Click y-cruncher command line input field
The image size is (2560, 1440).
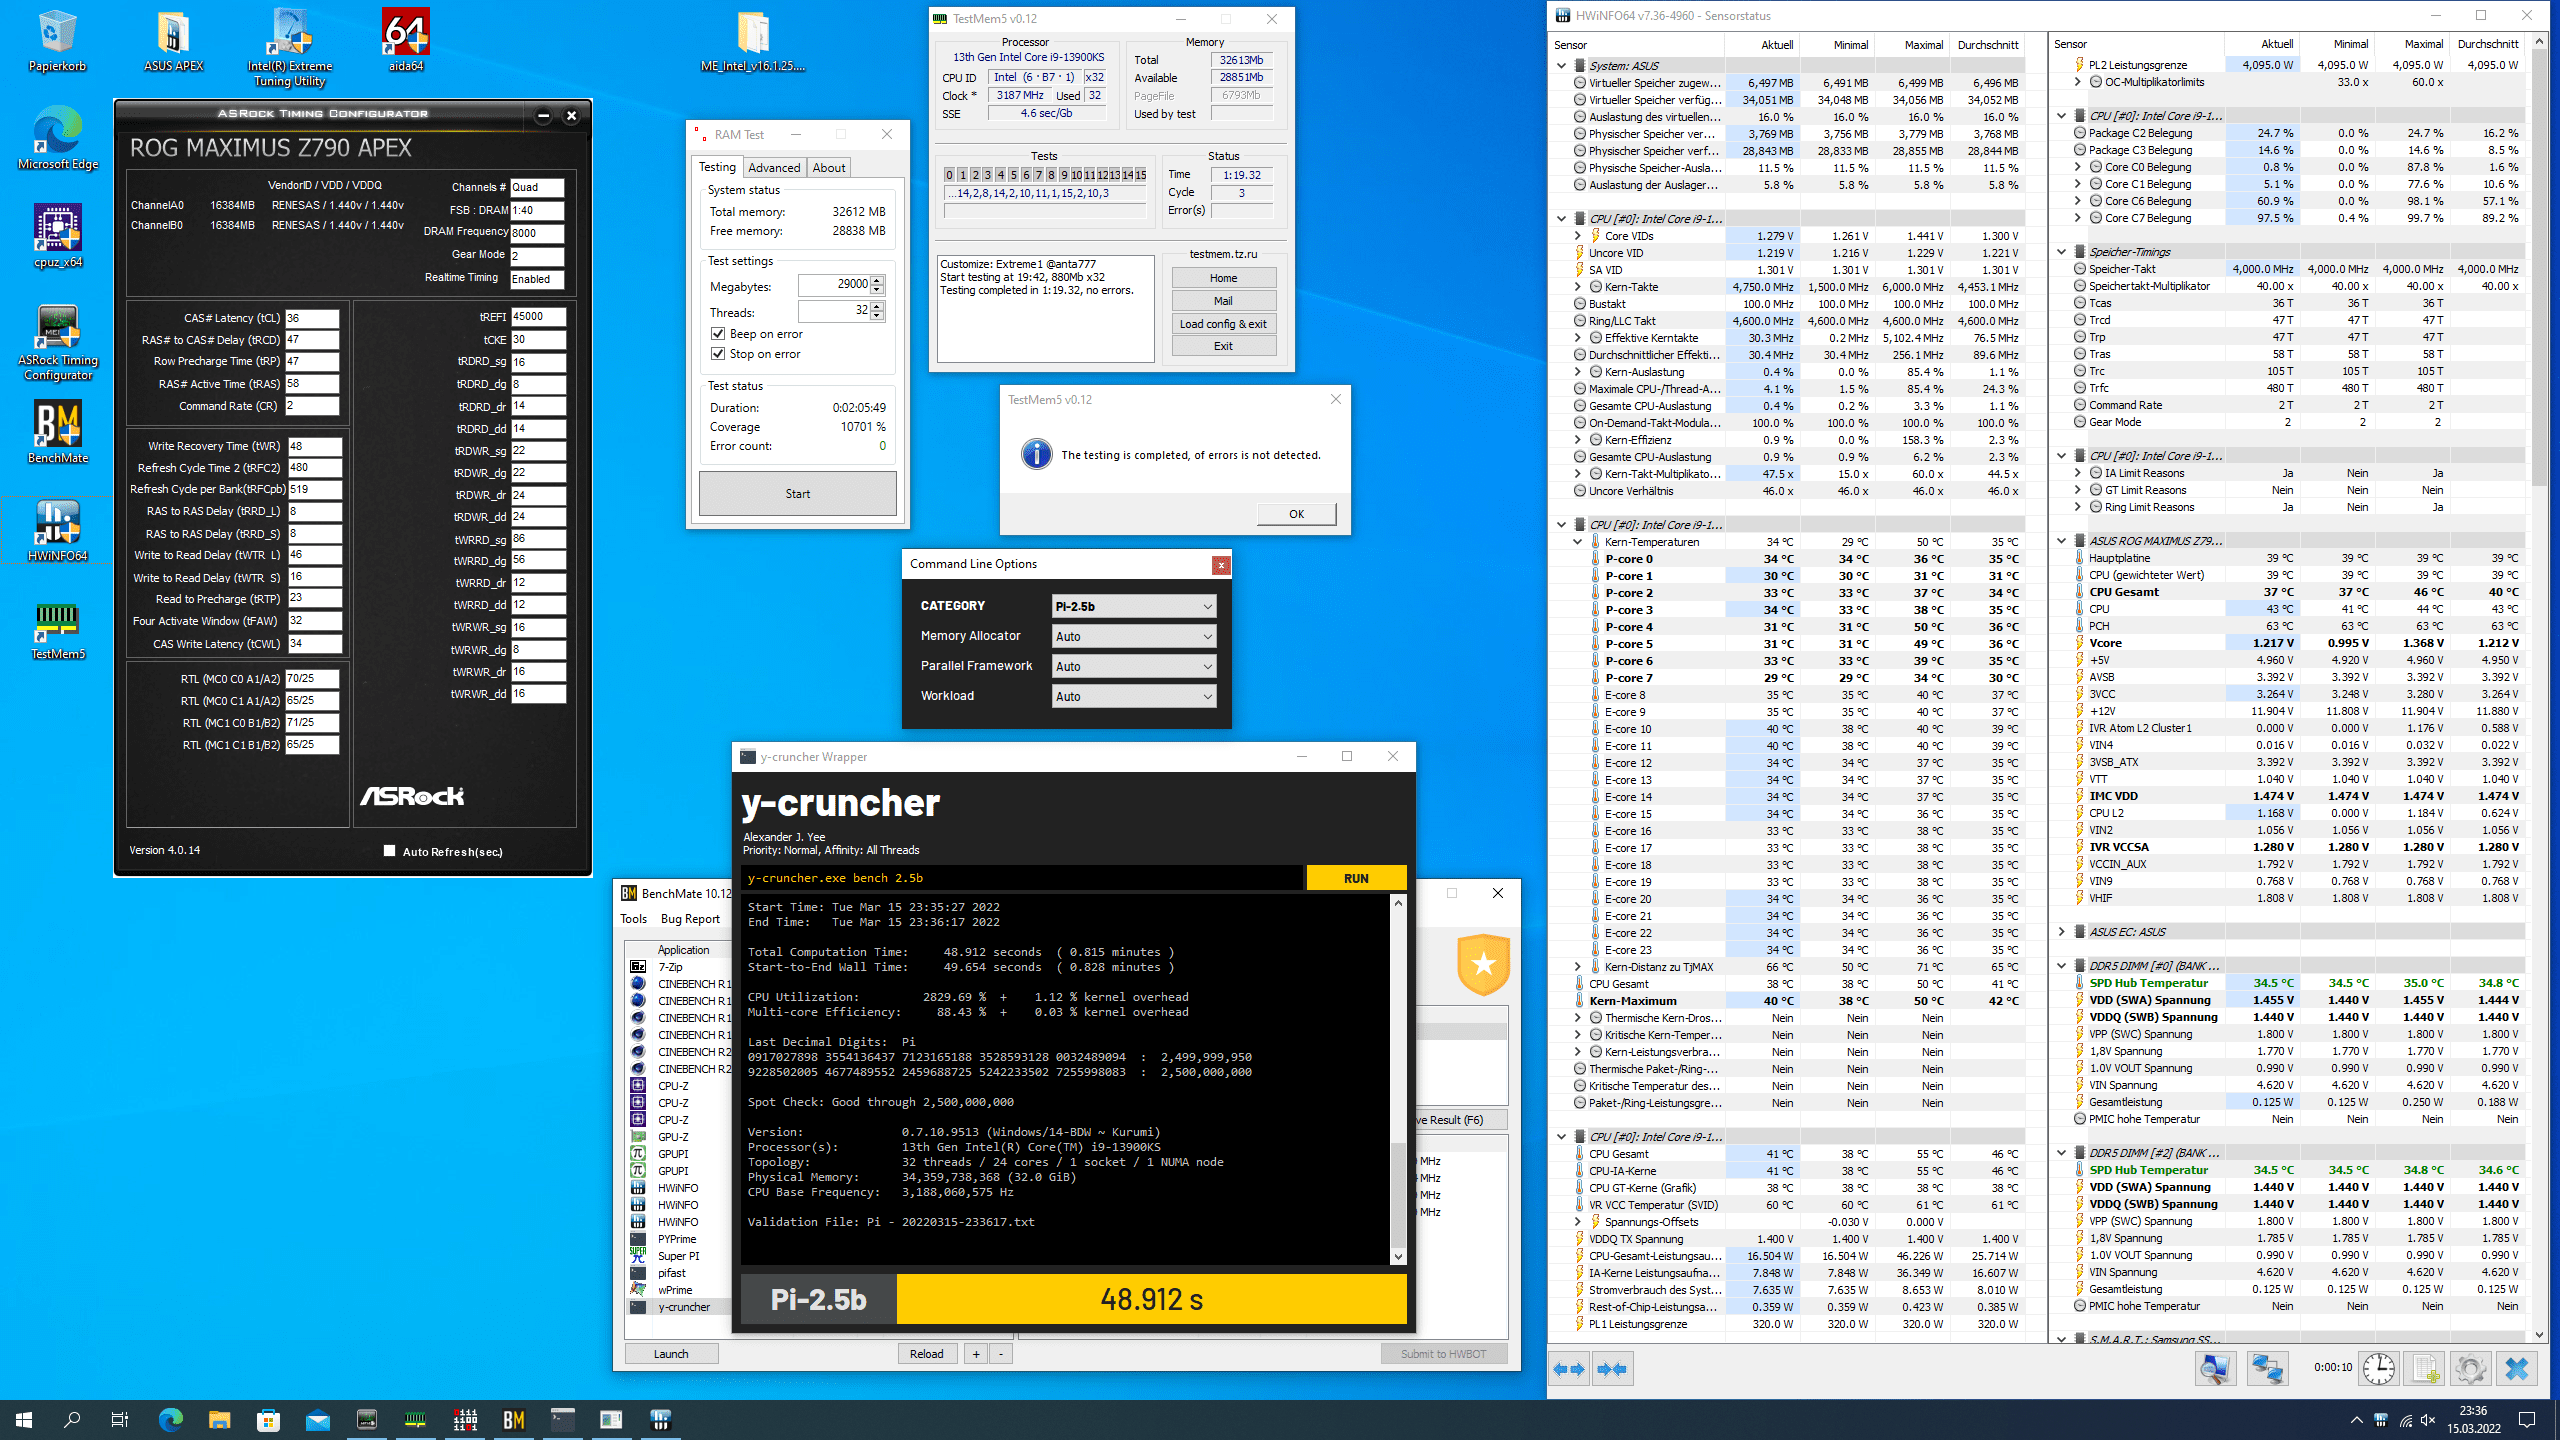[1022, 878]
